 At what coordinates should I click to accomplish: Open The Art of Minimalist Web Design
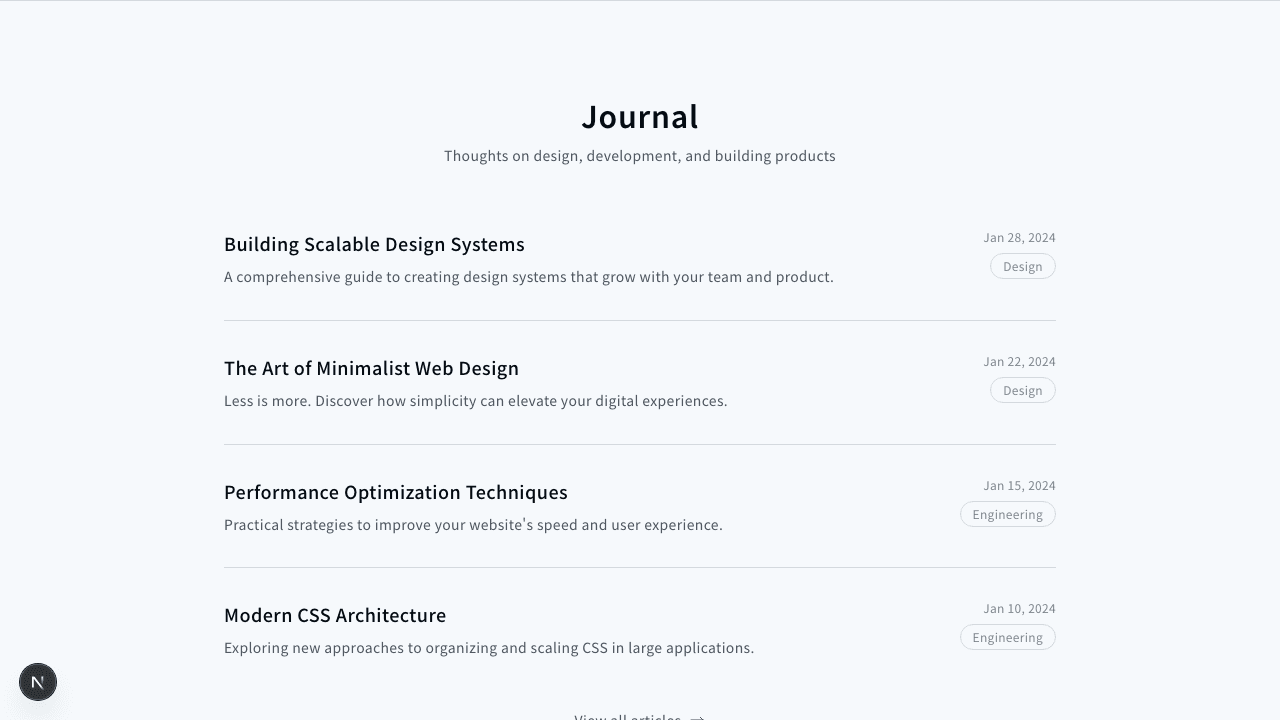[x=371, y=369]
